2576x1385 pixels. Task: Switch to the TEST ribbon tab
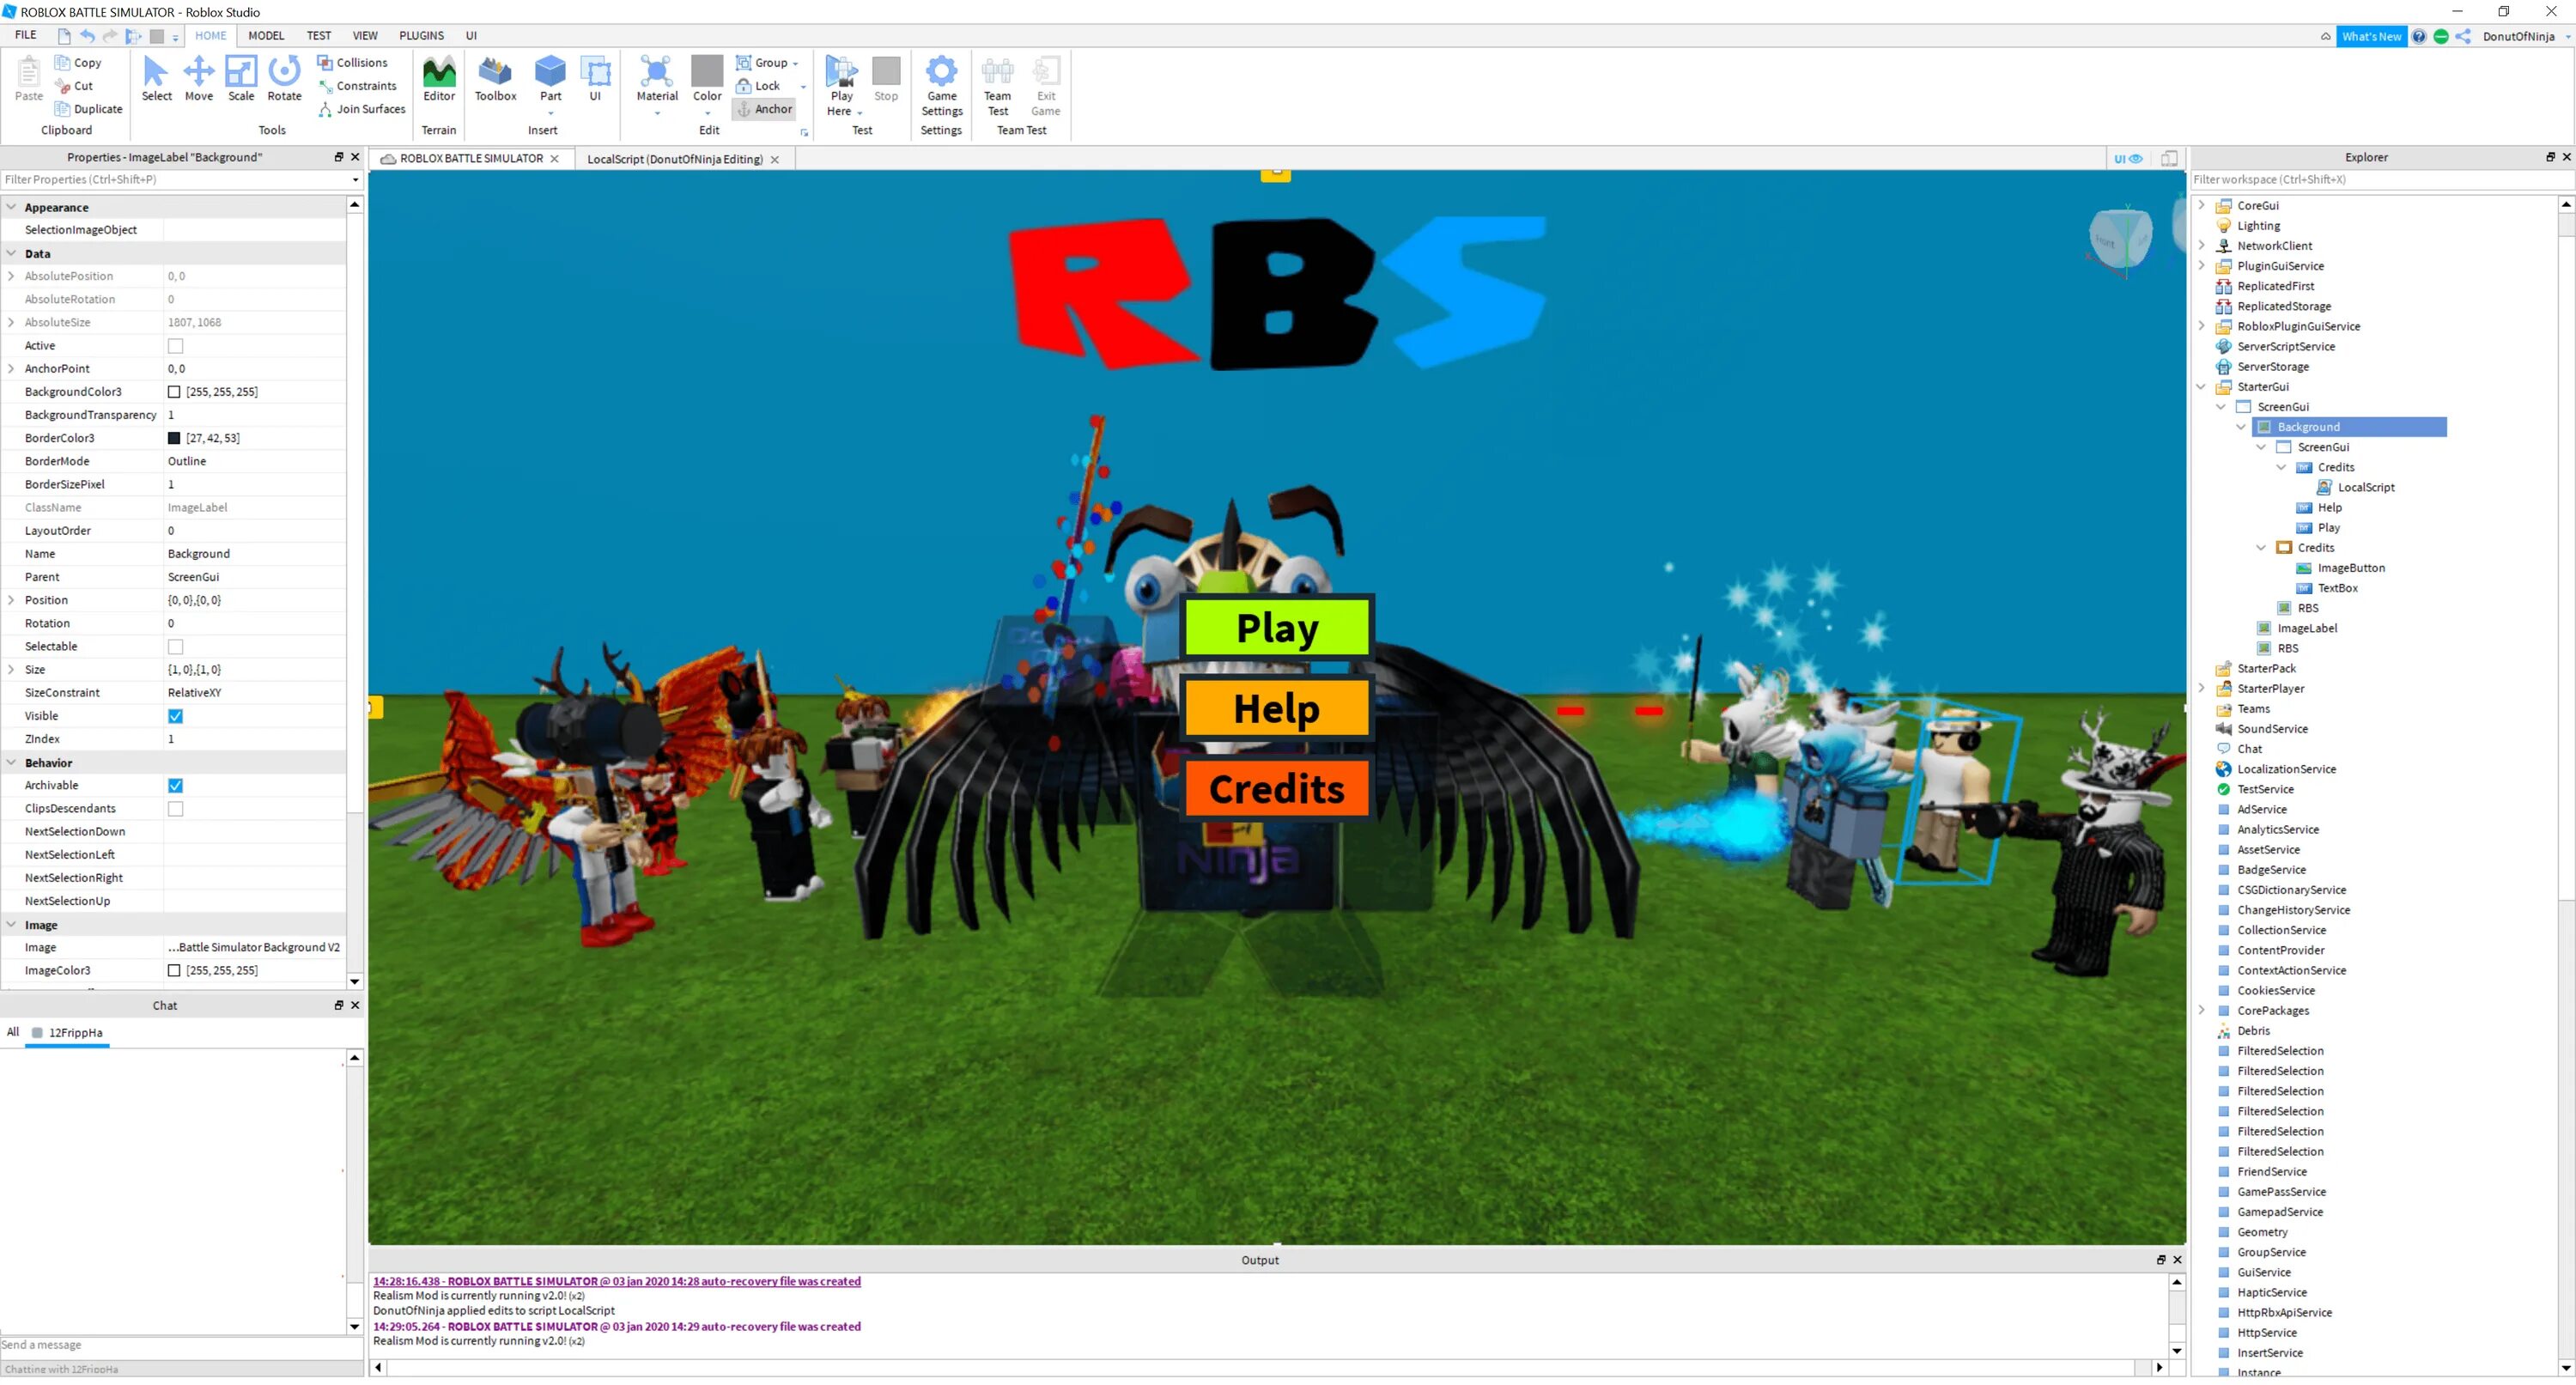click(x=318, y=35)
